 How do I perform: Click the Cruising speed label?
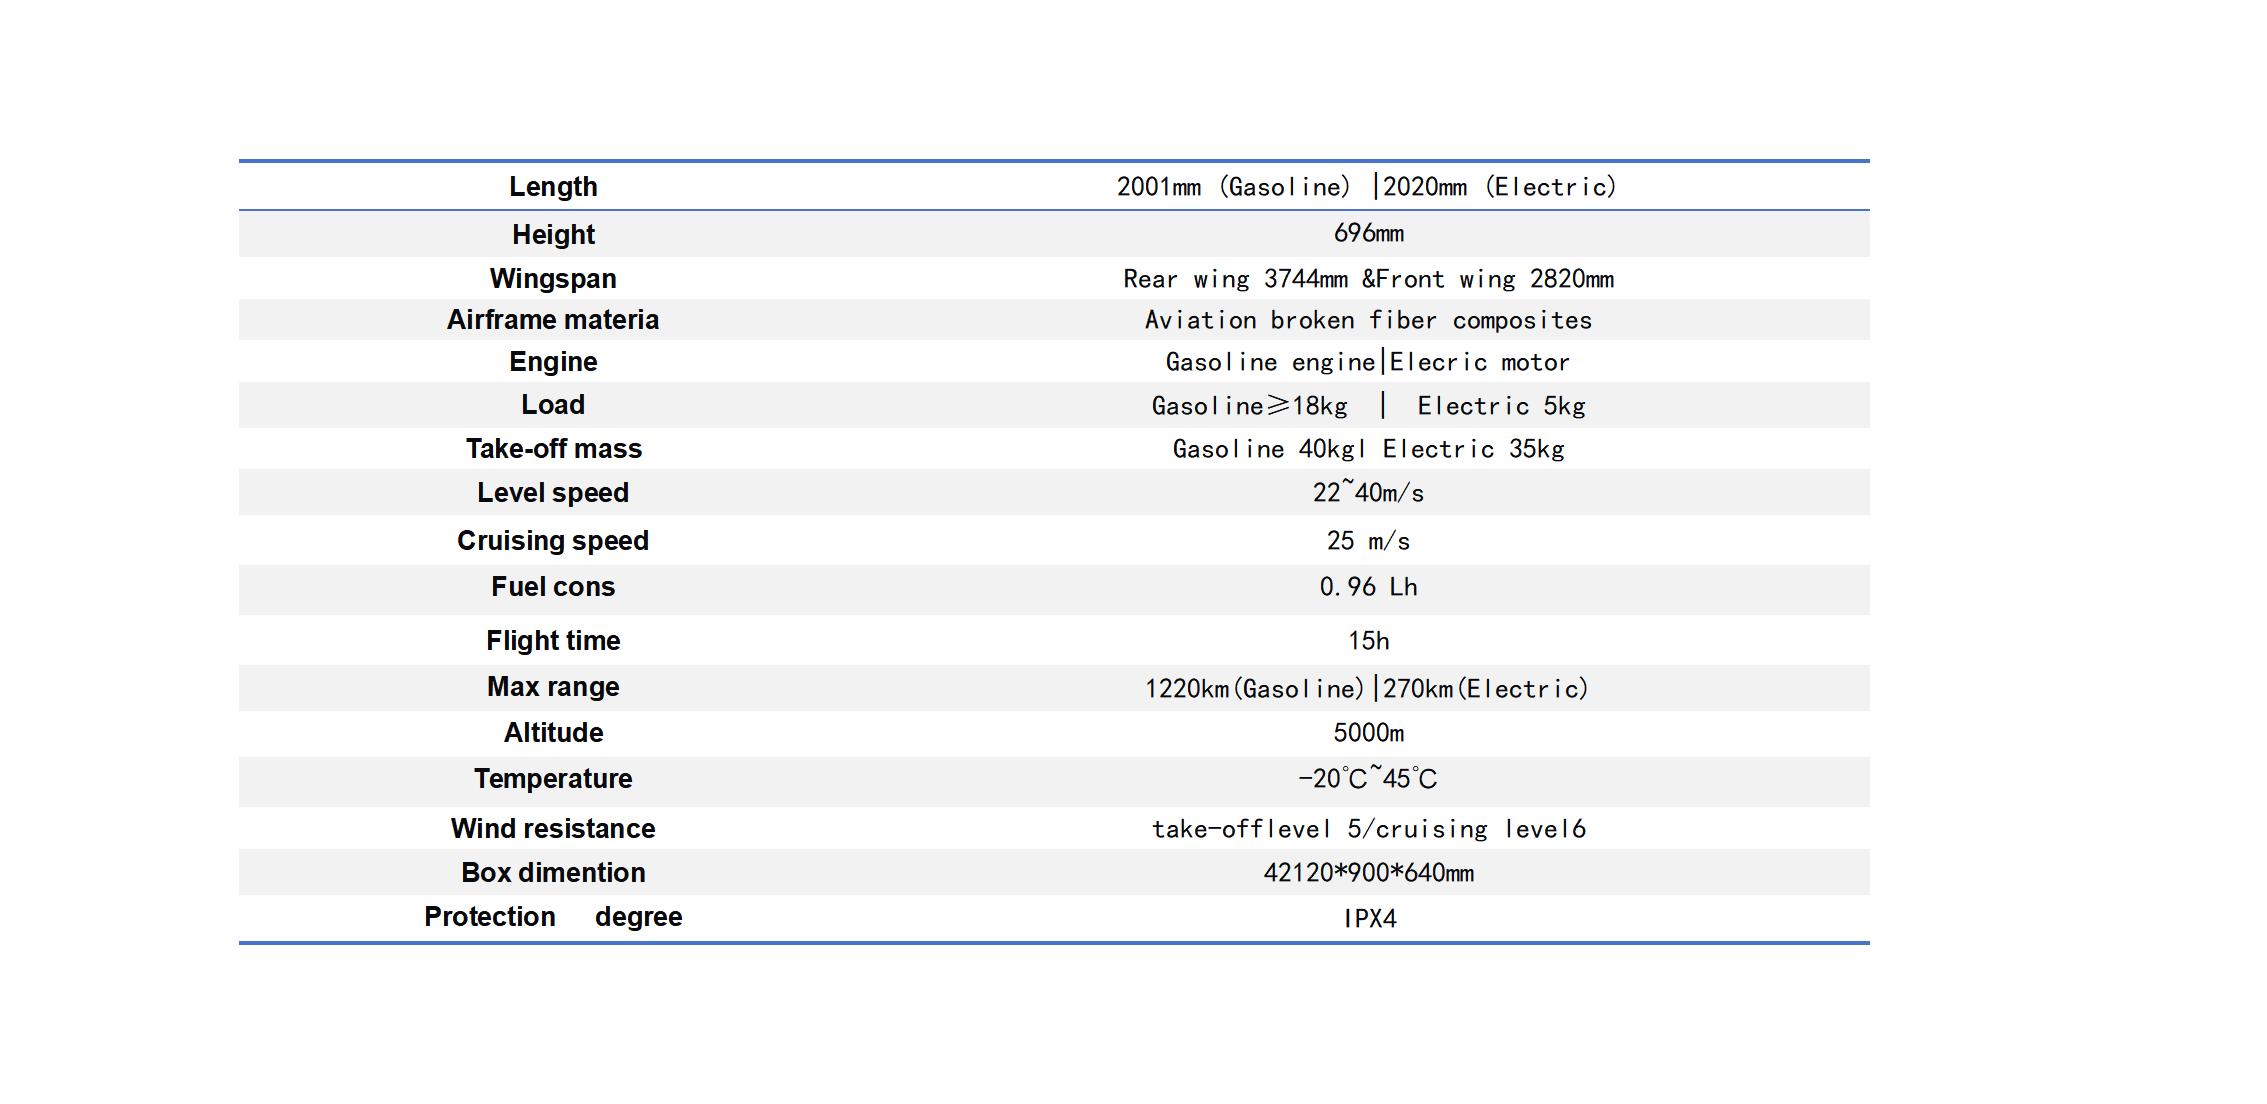[553, 541]
